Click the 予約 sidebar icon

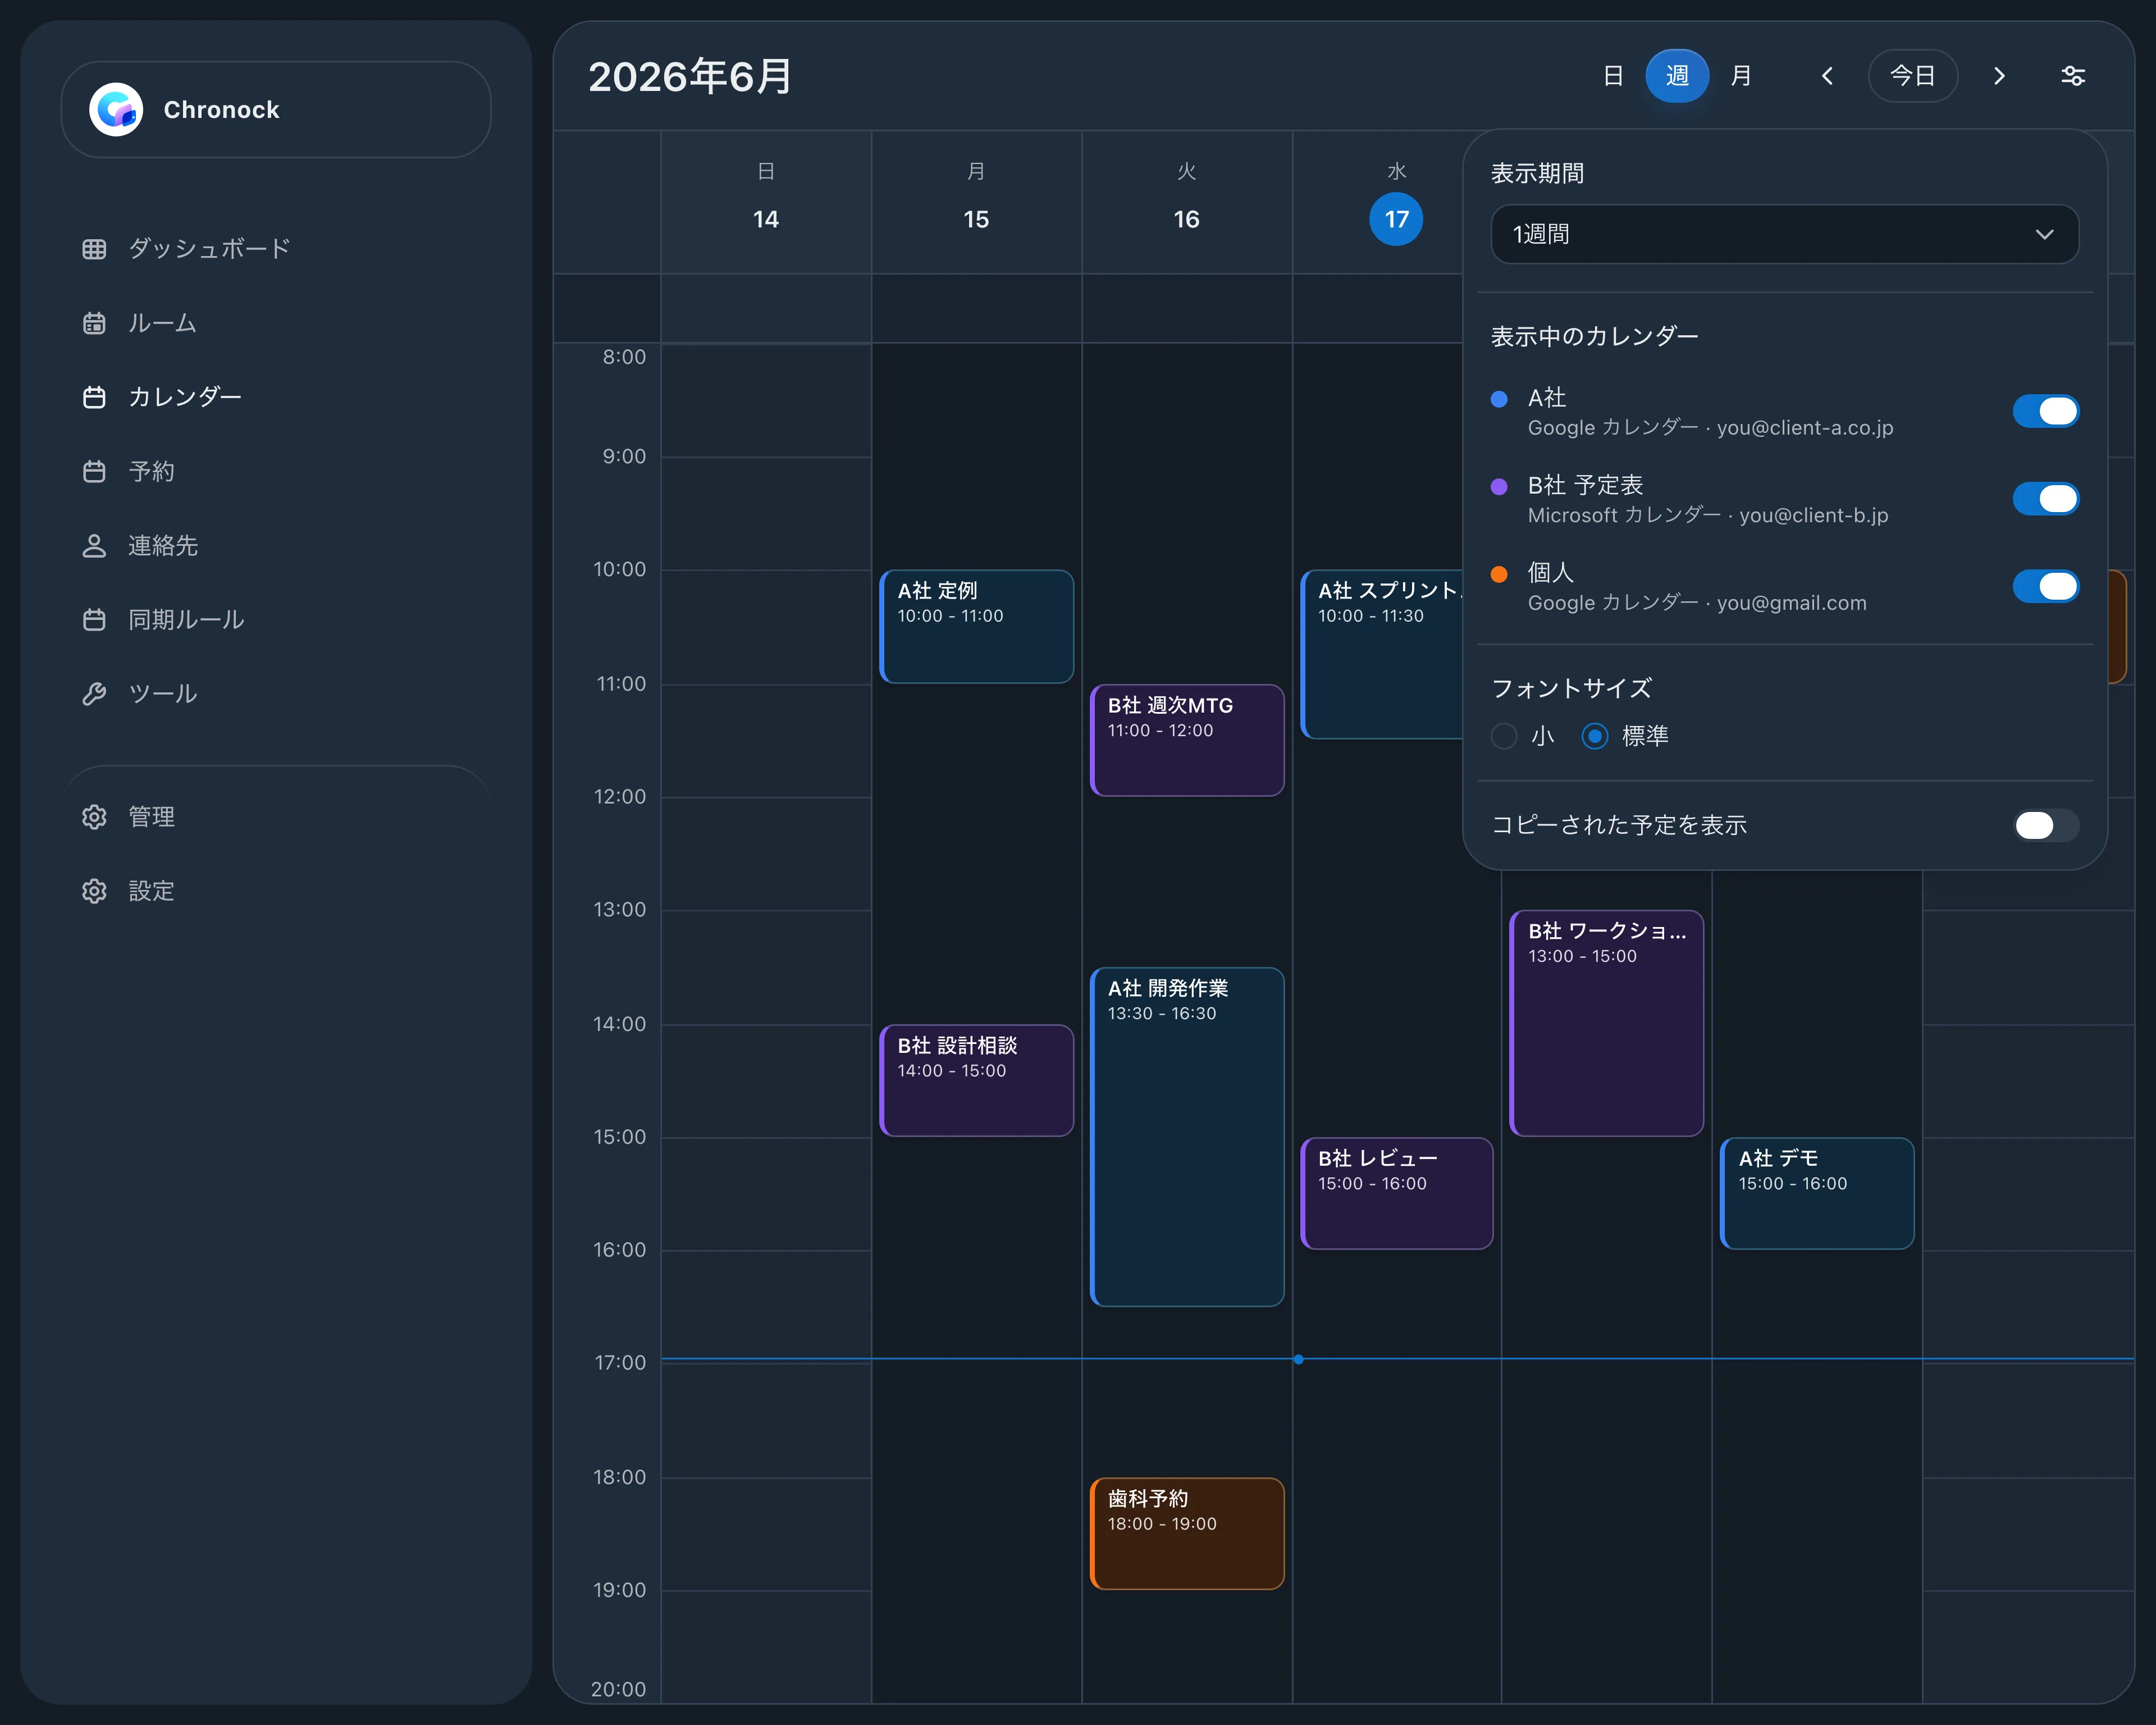(94, 471)
